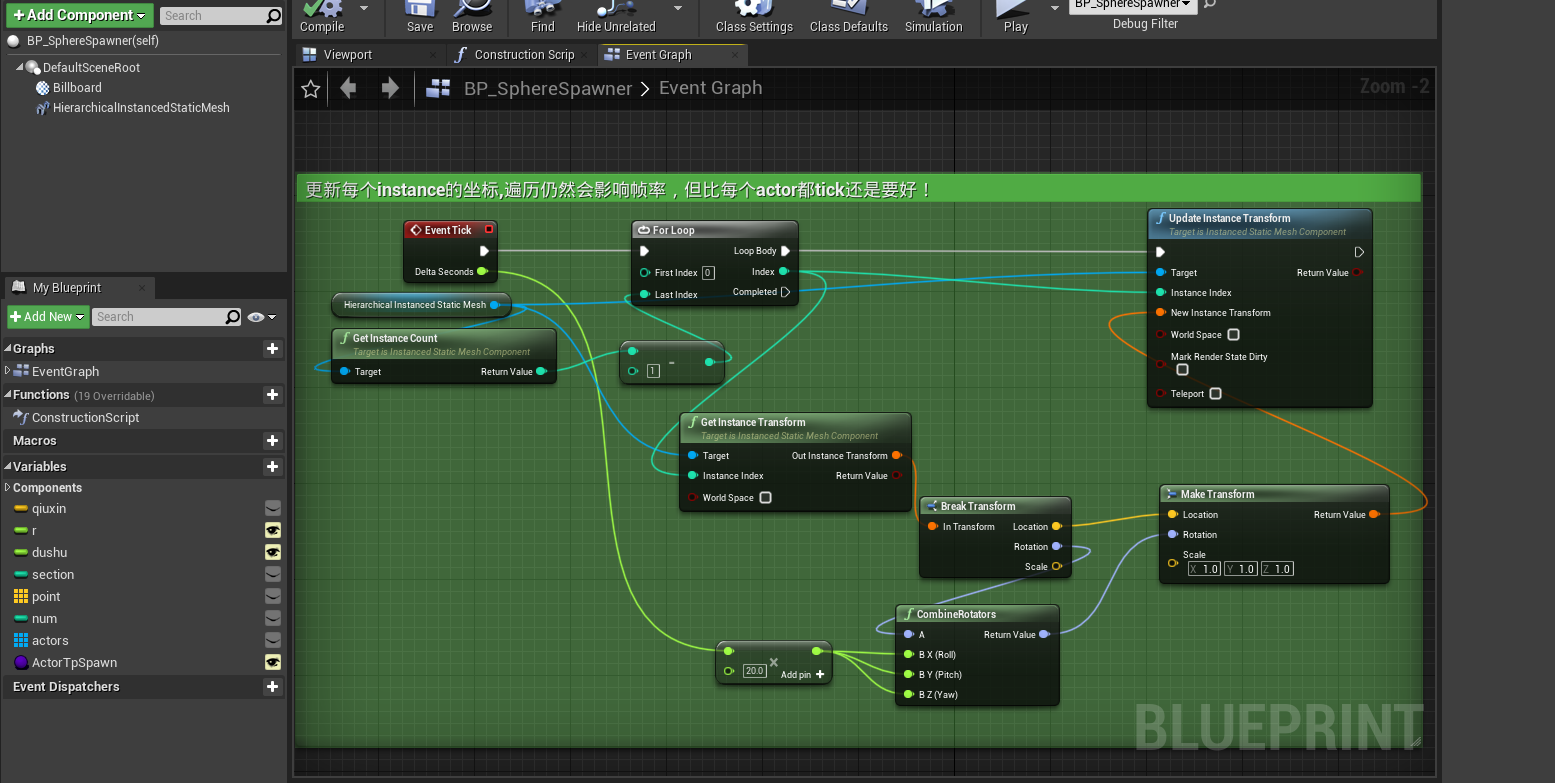Toggle eye visibility for variable dushu
Image resolution: width=1555 pixels, height=783 pixels.
point(272,552)
